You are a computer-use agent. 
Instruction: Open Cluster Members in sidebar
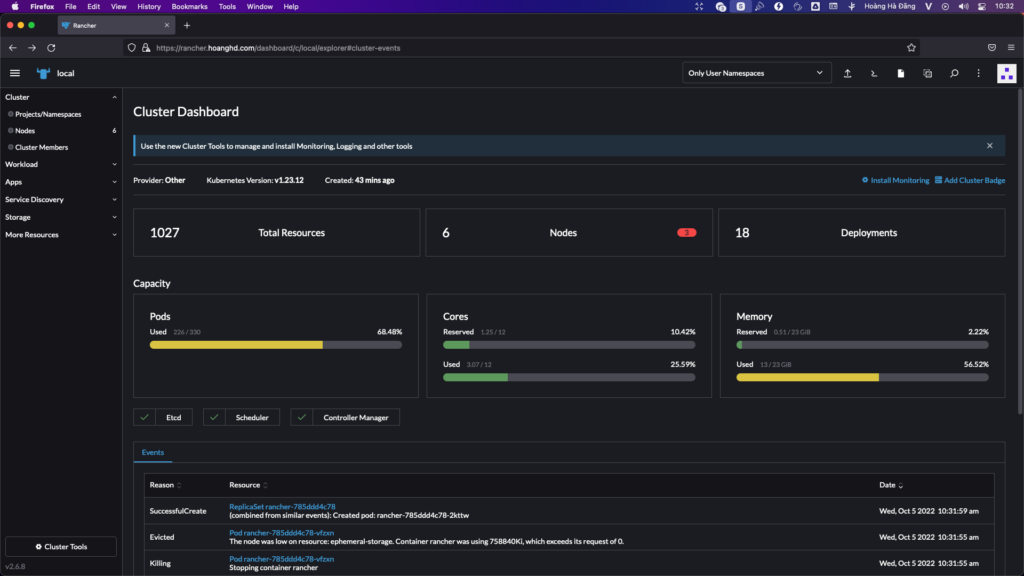pos(41,147)
